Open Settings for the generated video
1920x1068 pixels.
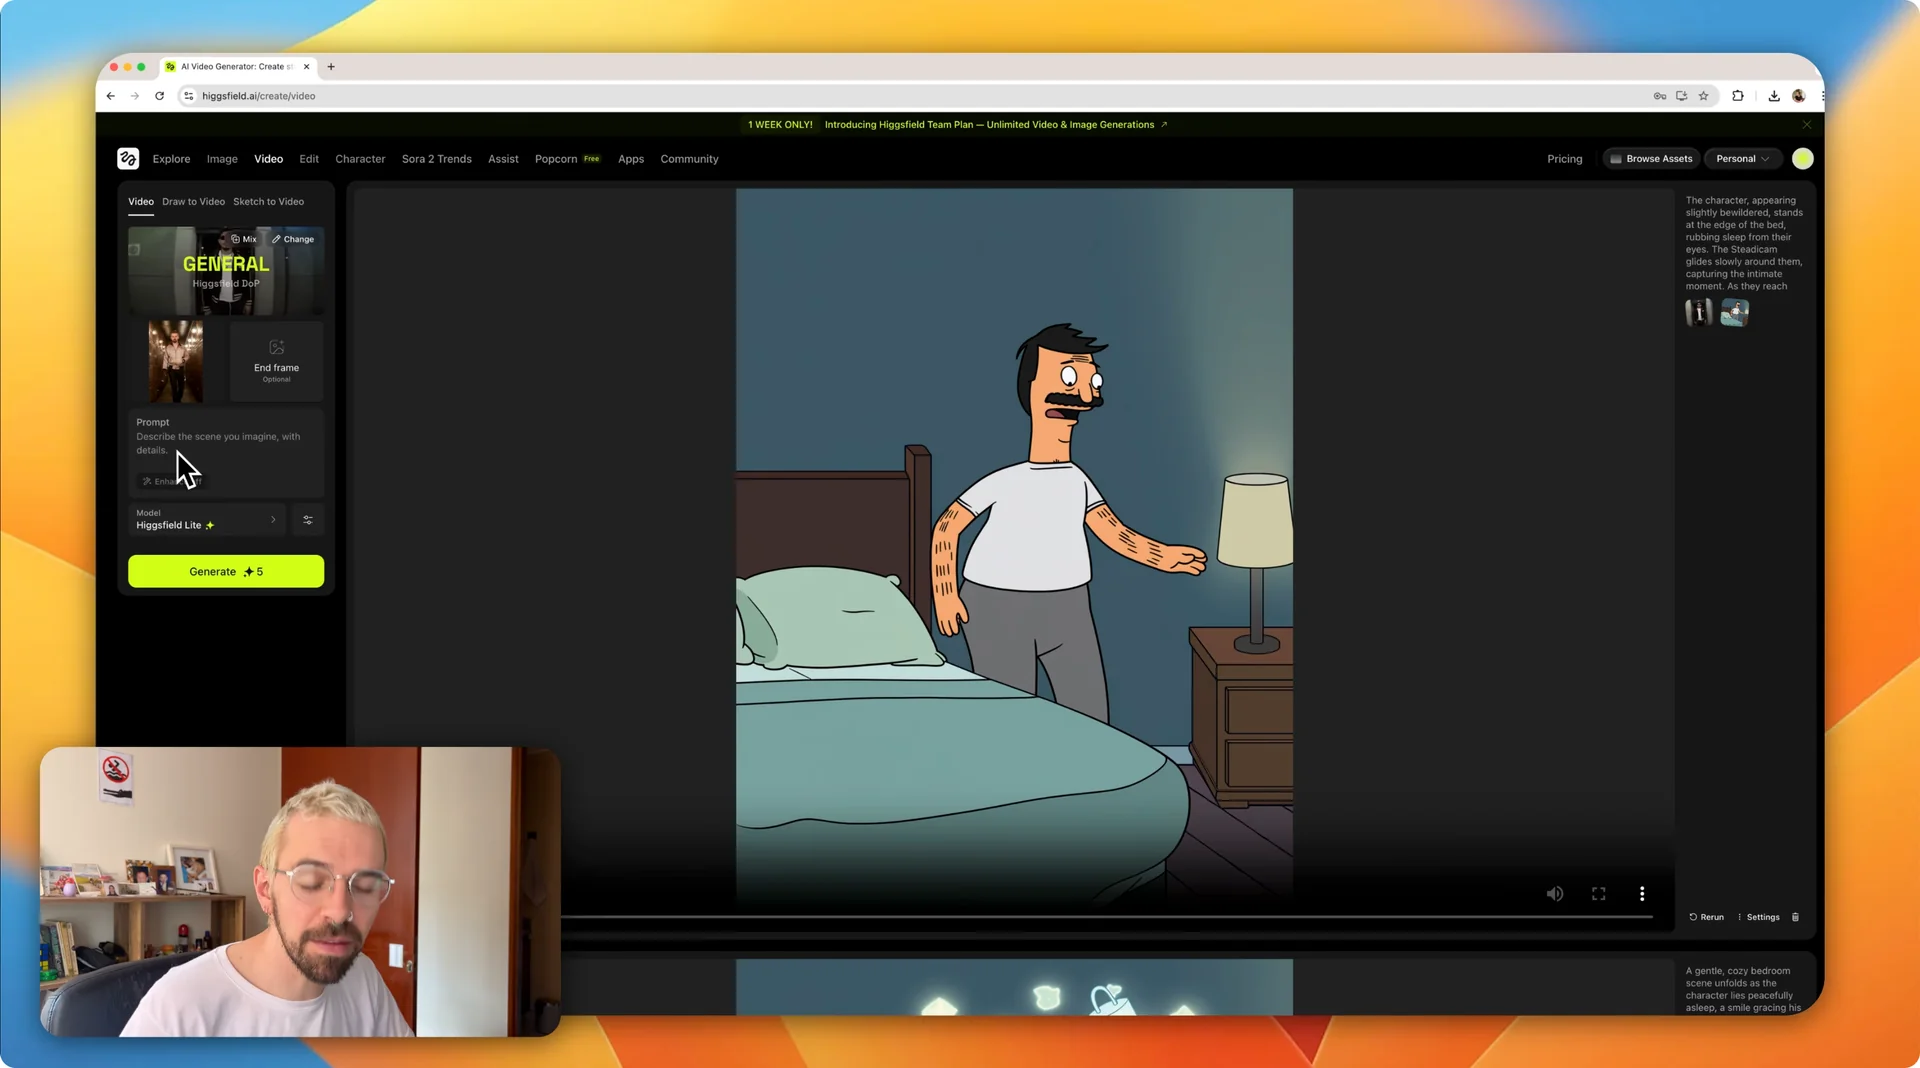1758,917
